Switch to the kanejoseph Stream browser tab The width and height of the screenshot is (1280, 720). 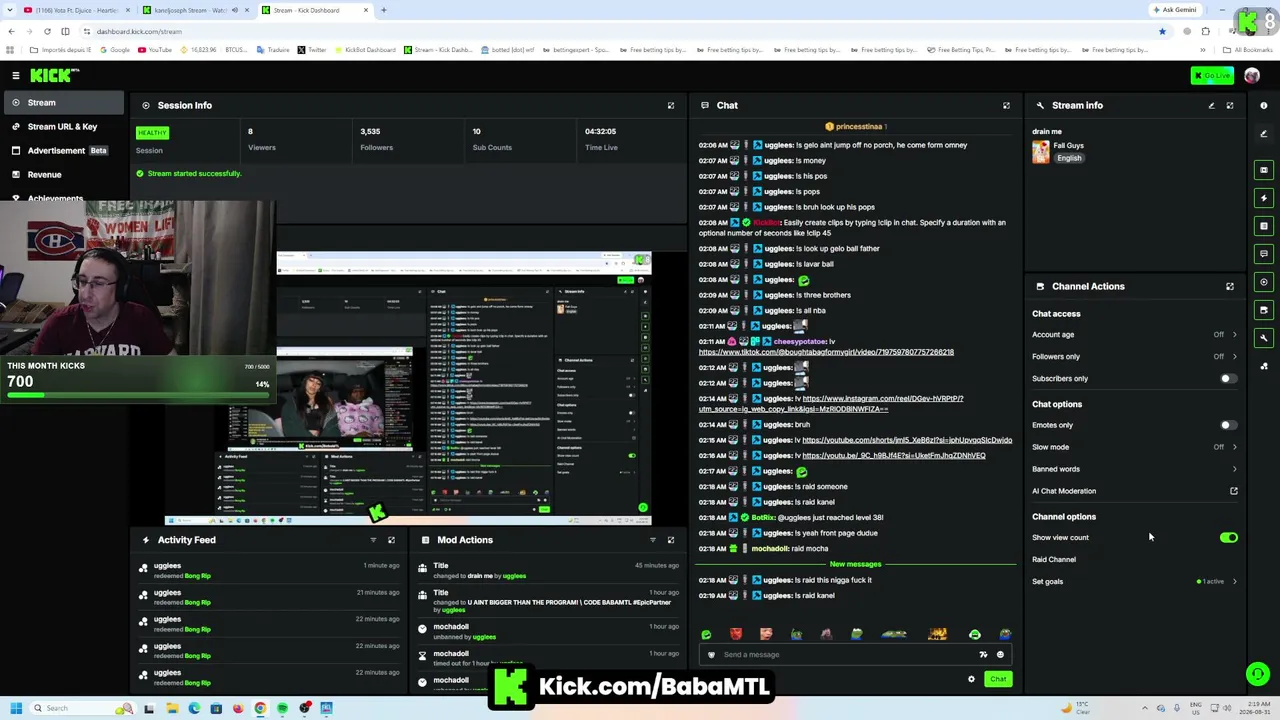click(x=196, y=10)
